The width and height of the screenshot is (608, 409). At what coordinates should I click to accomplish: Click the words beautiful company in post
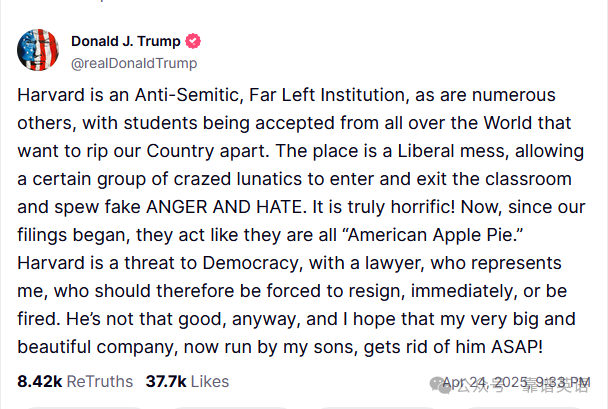(97, 347)
